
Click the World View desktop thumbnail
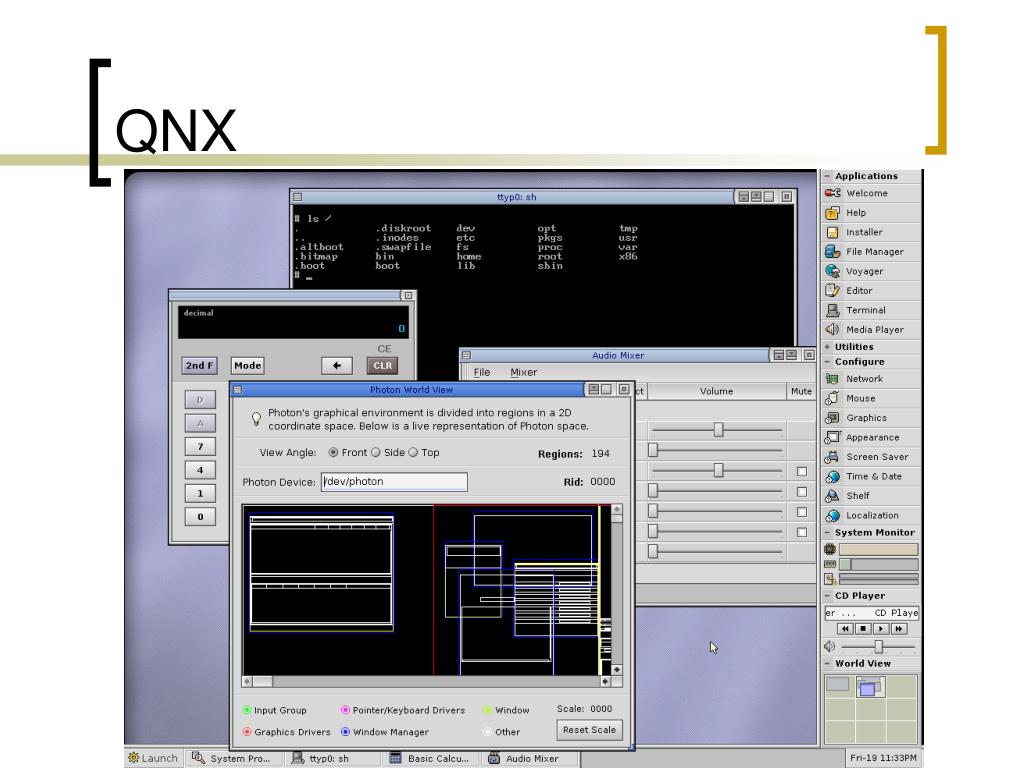point(871,709)
